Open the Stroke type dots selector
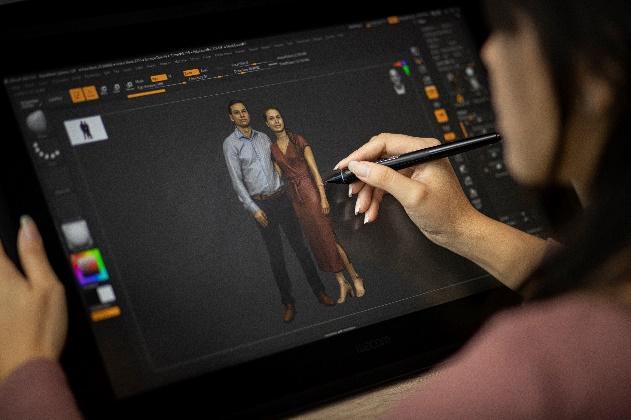Image resolution: width=631 pixels, height=420 pixels. [45, 151]
